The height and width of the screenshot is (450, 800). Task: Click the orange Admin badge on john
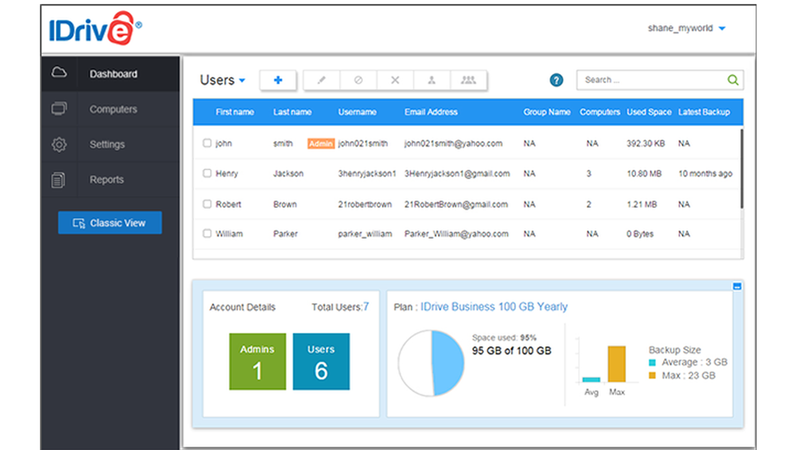321,144
